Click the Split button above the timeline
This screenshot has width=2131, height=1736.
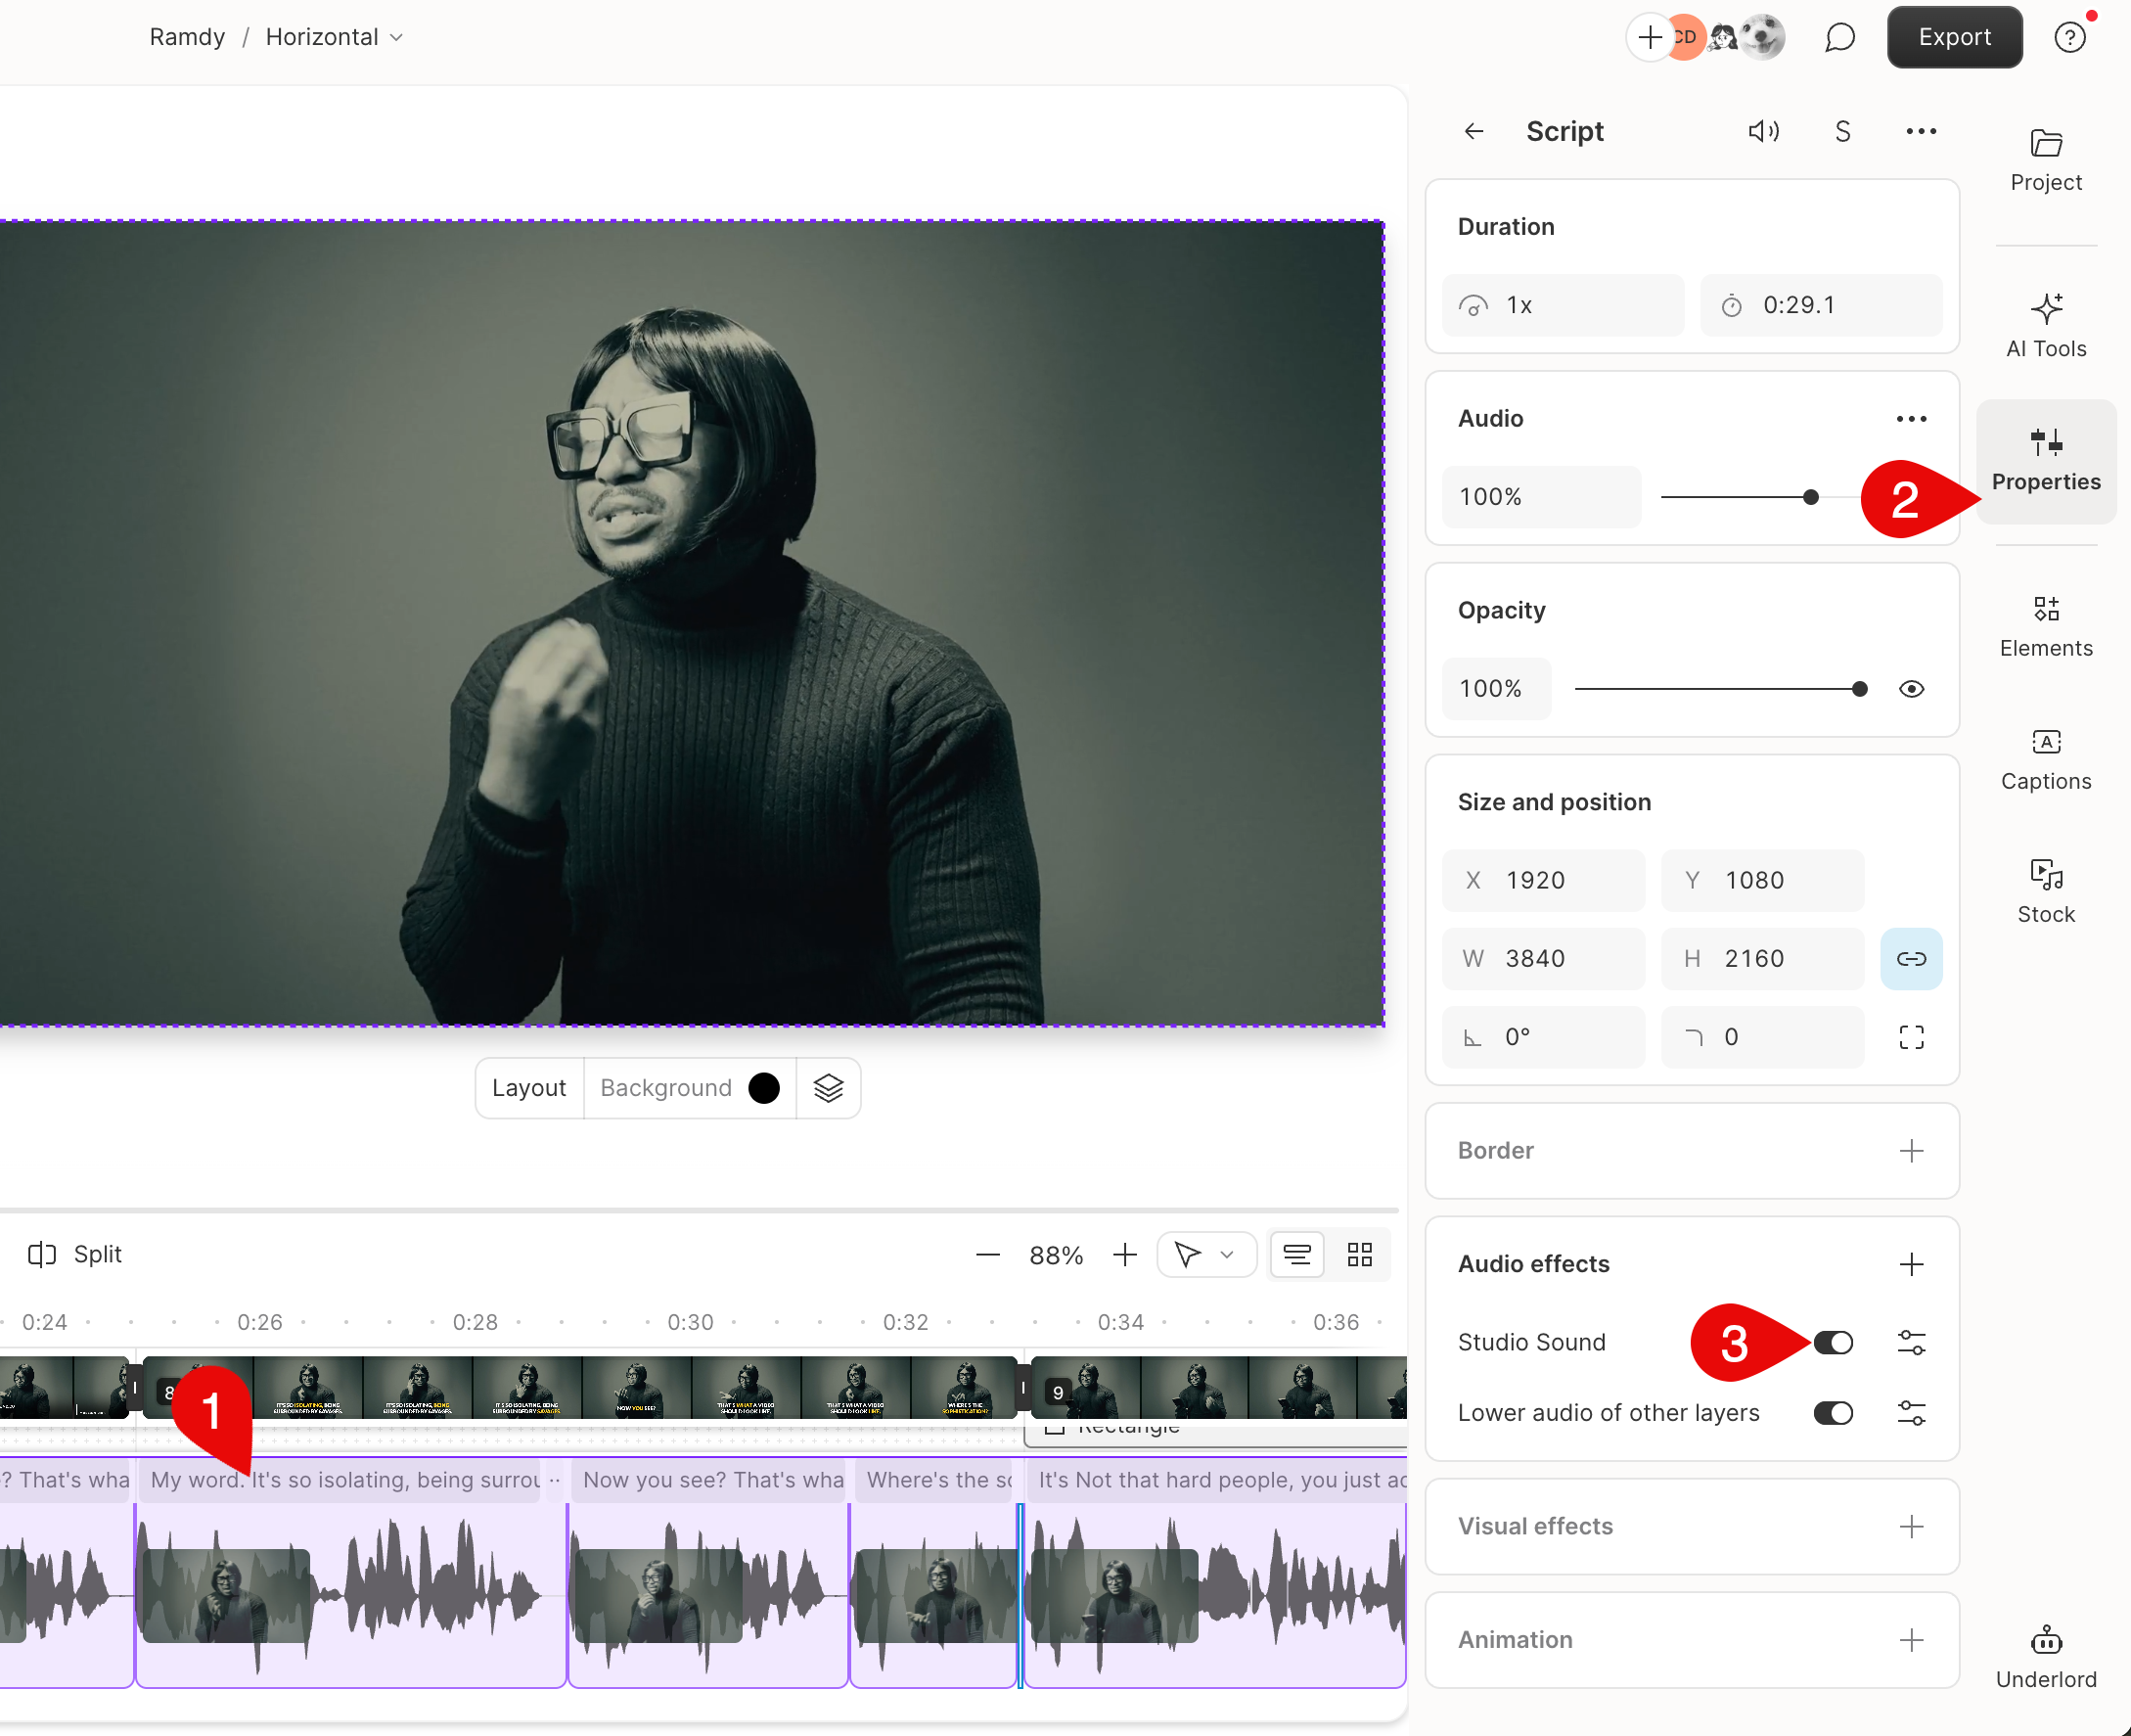pos(74,1254)
